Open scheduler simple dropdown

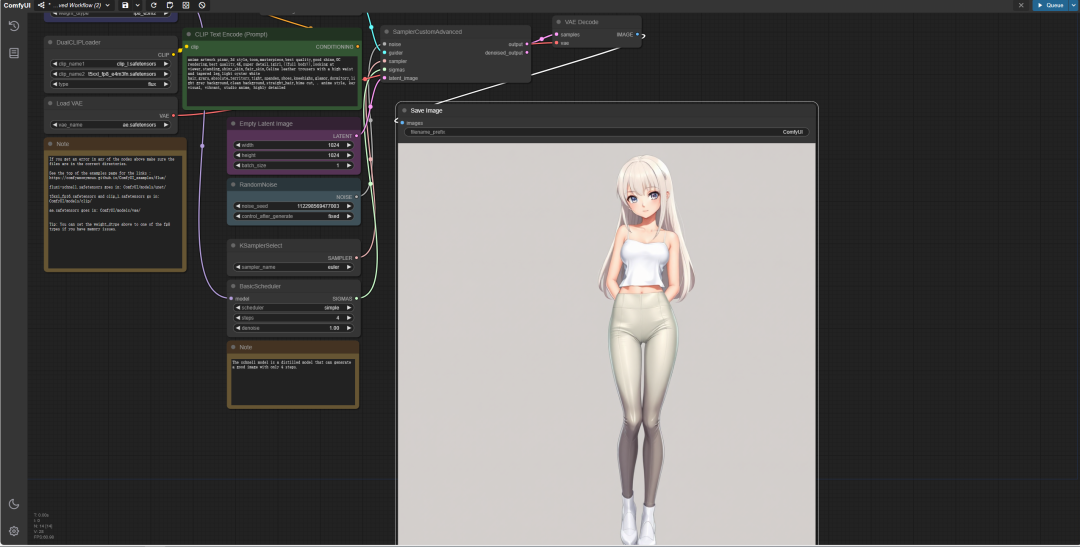tap(294, 308)
